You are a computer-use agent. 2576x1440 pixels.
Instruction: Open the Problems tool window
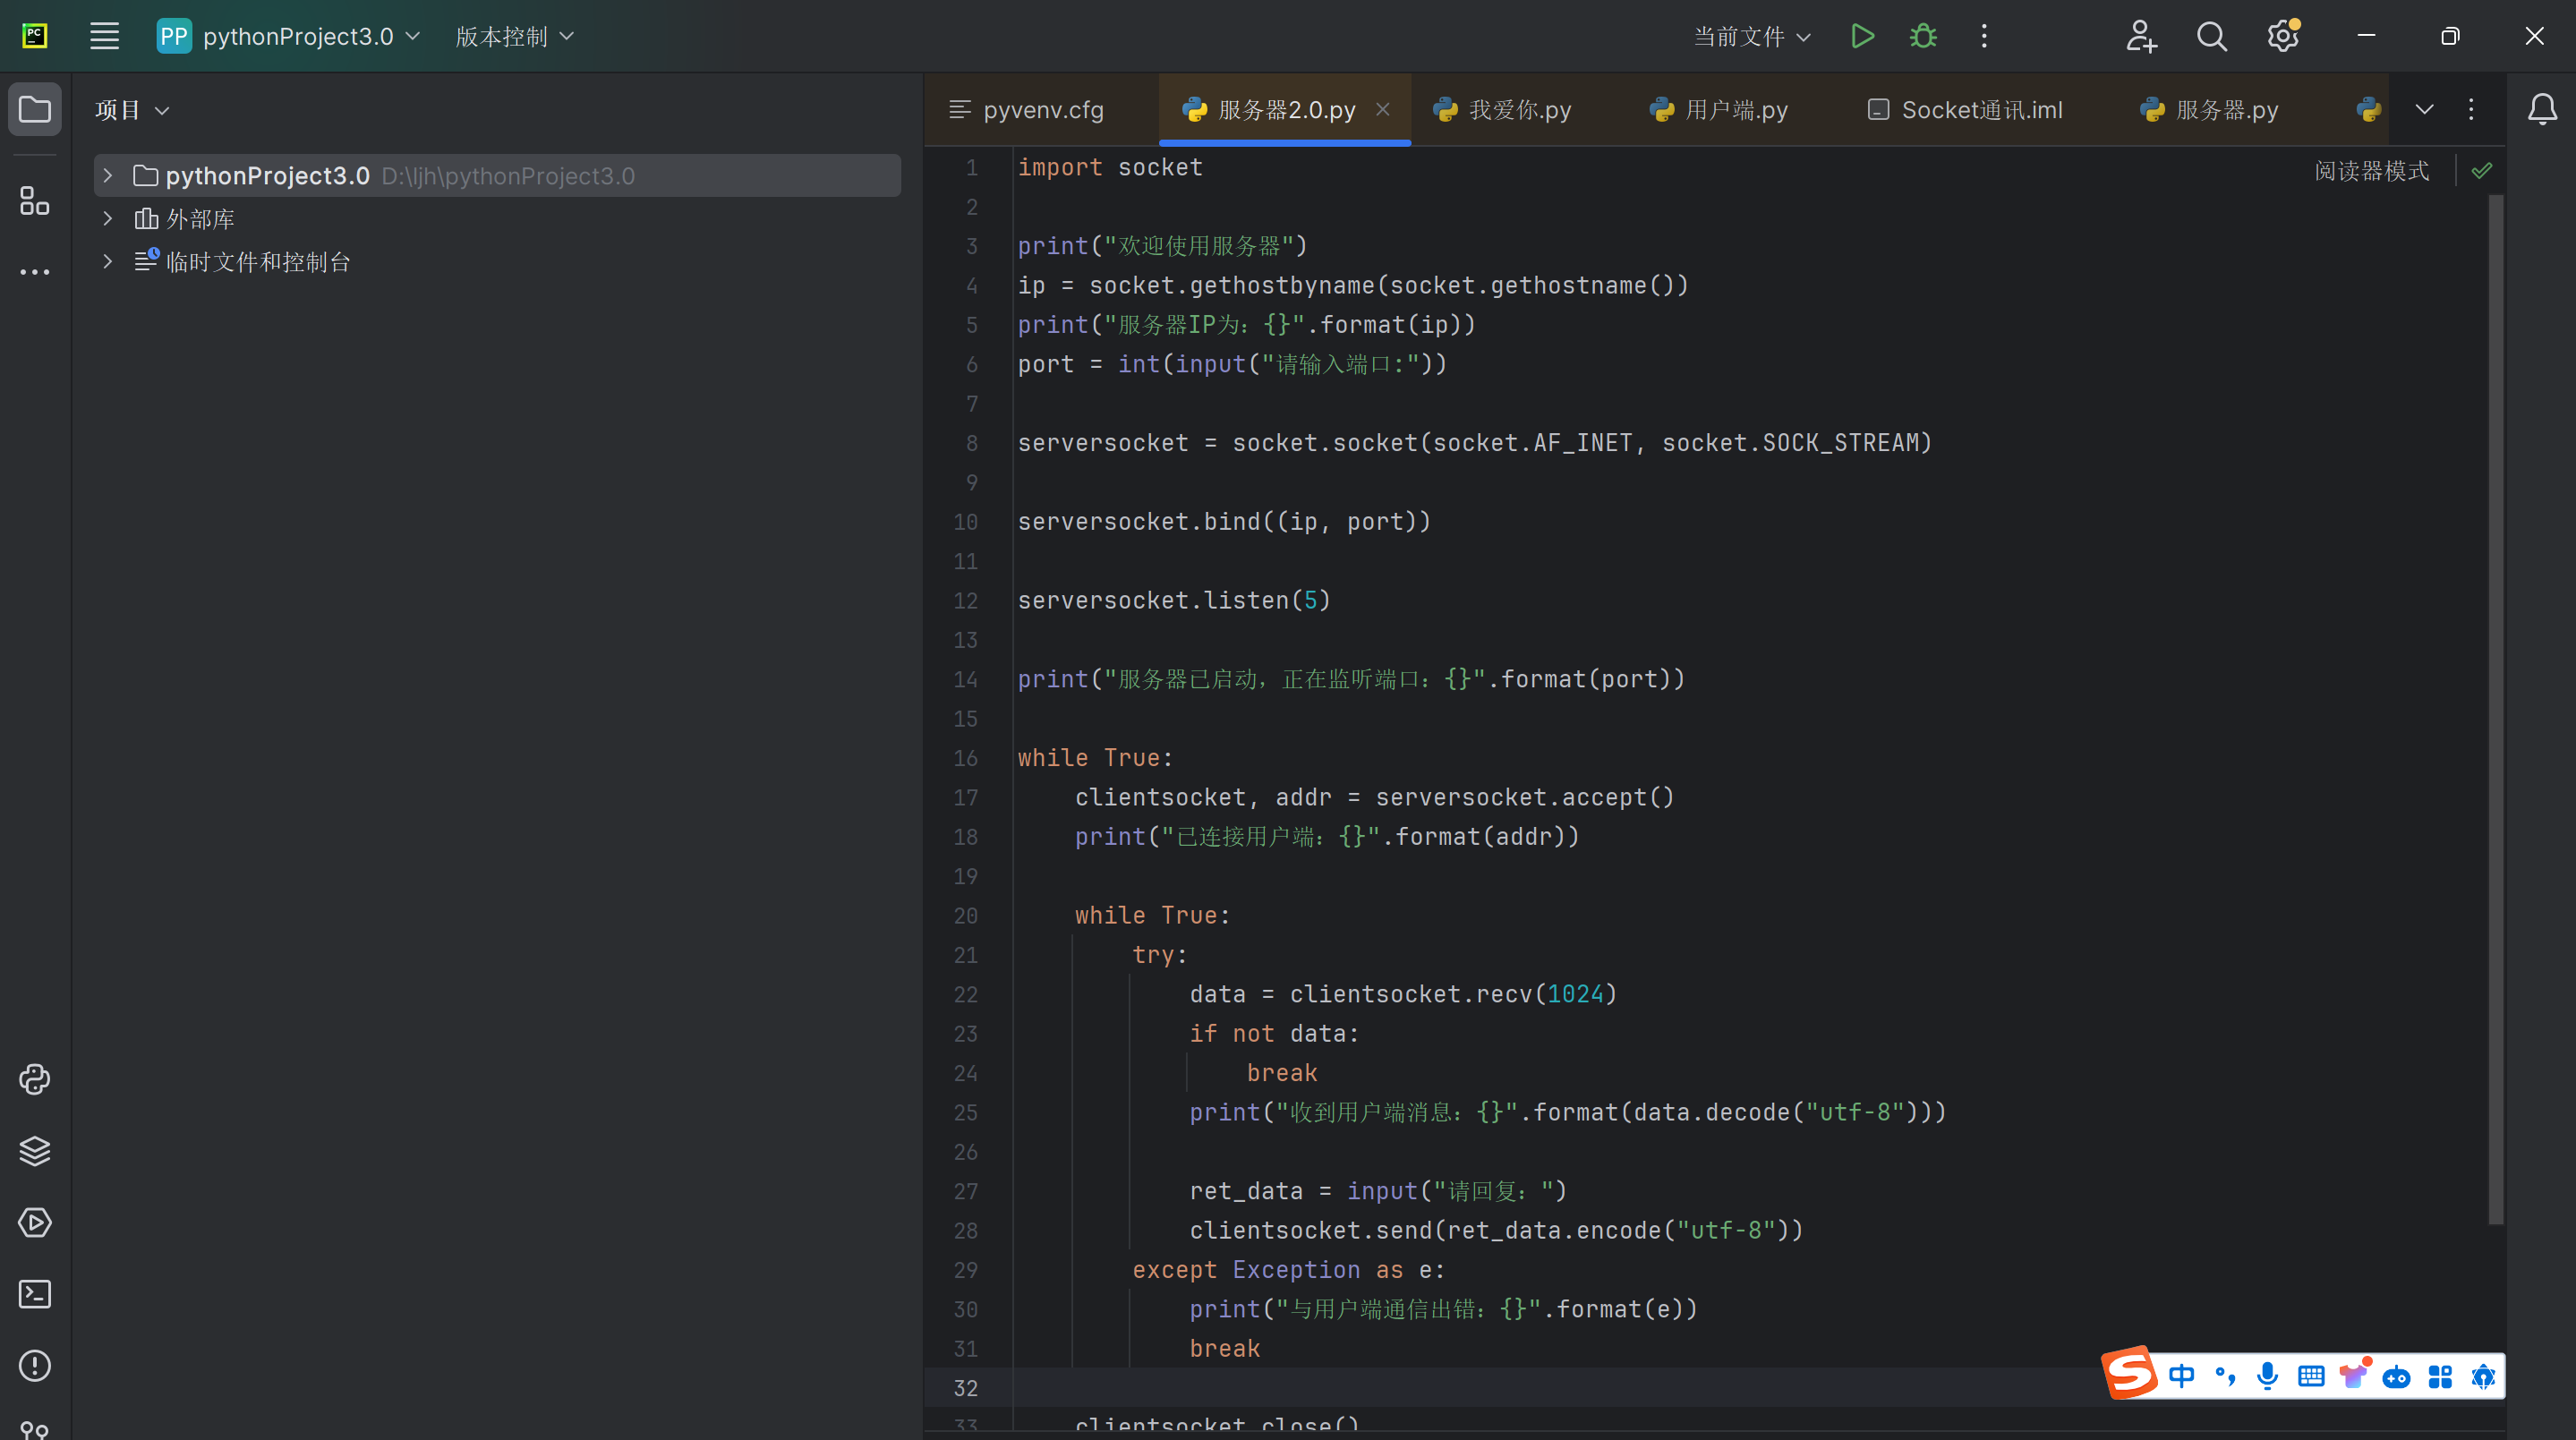tap(35, 1365)
